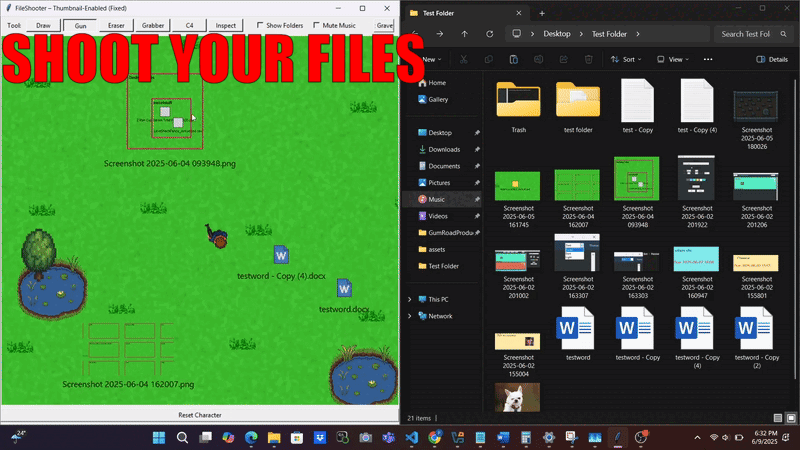This screenshot has height=450, width=800.
Task: Toggle the Details pane button
Action: (x=772, y=59)
